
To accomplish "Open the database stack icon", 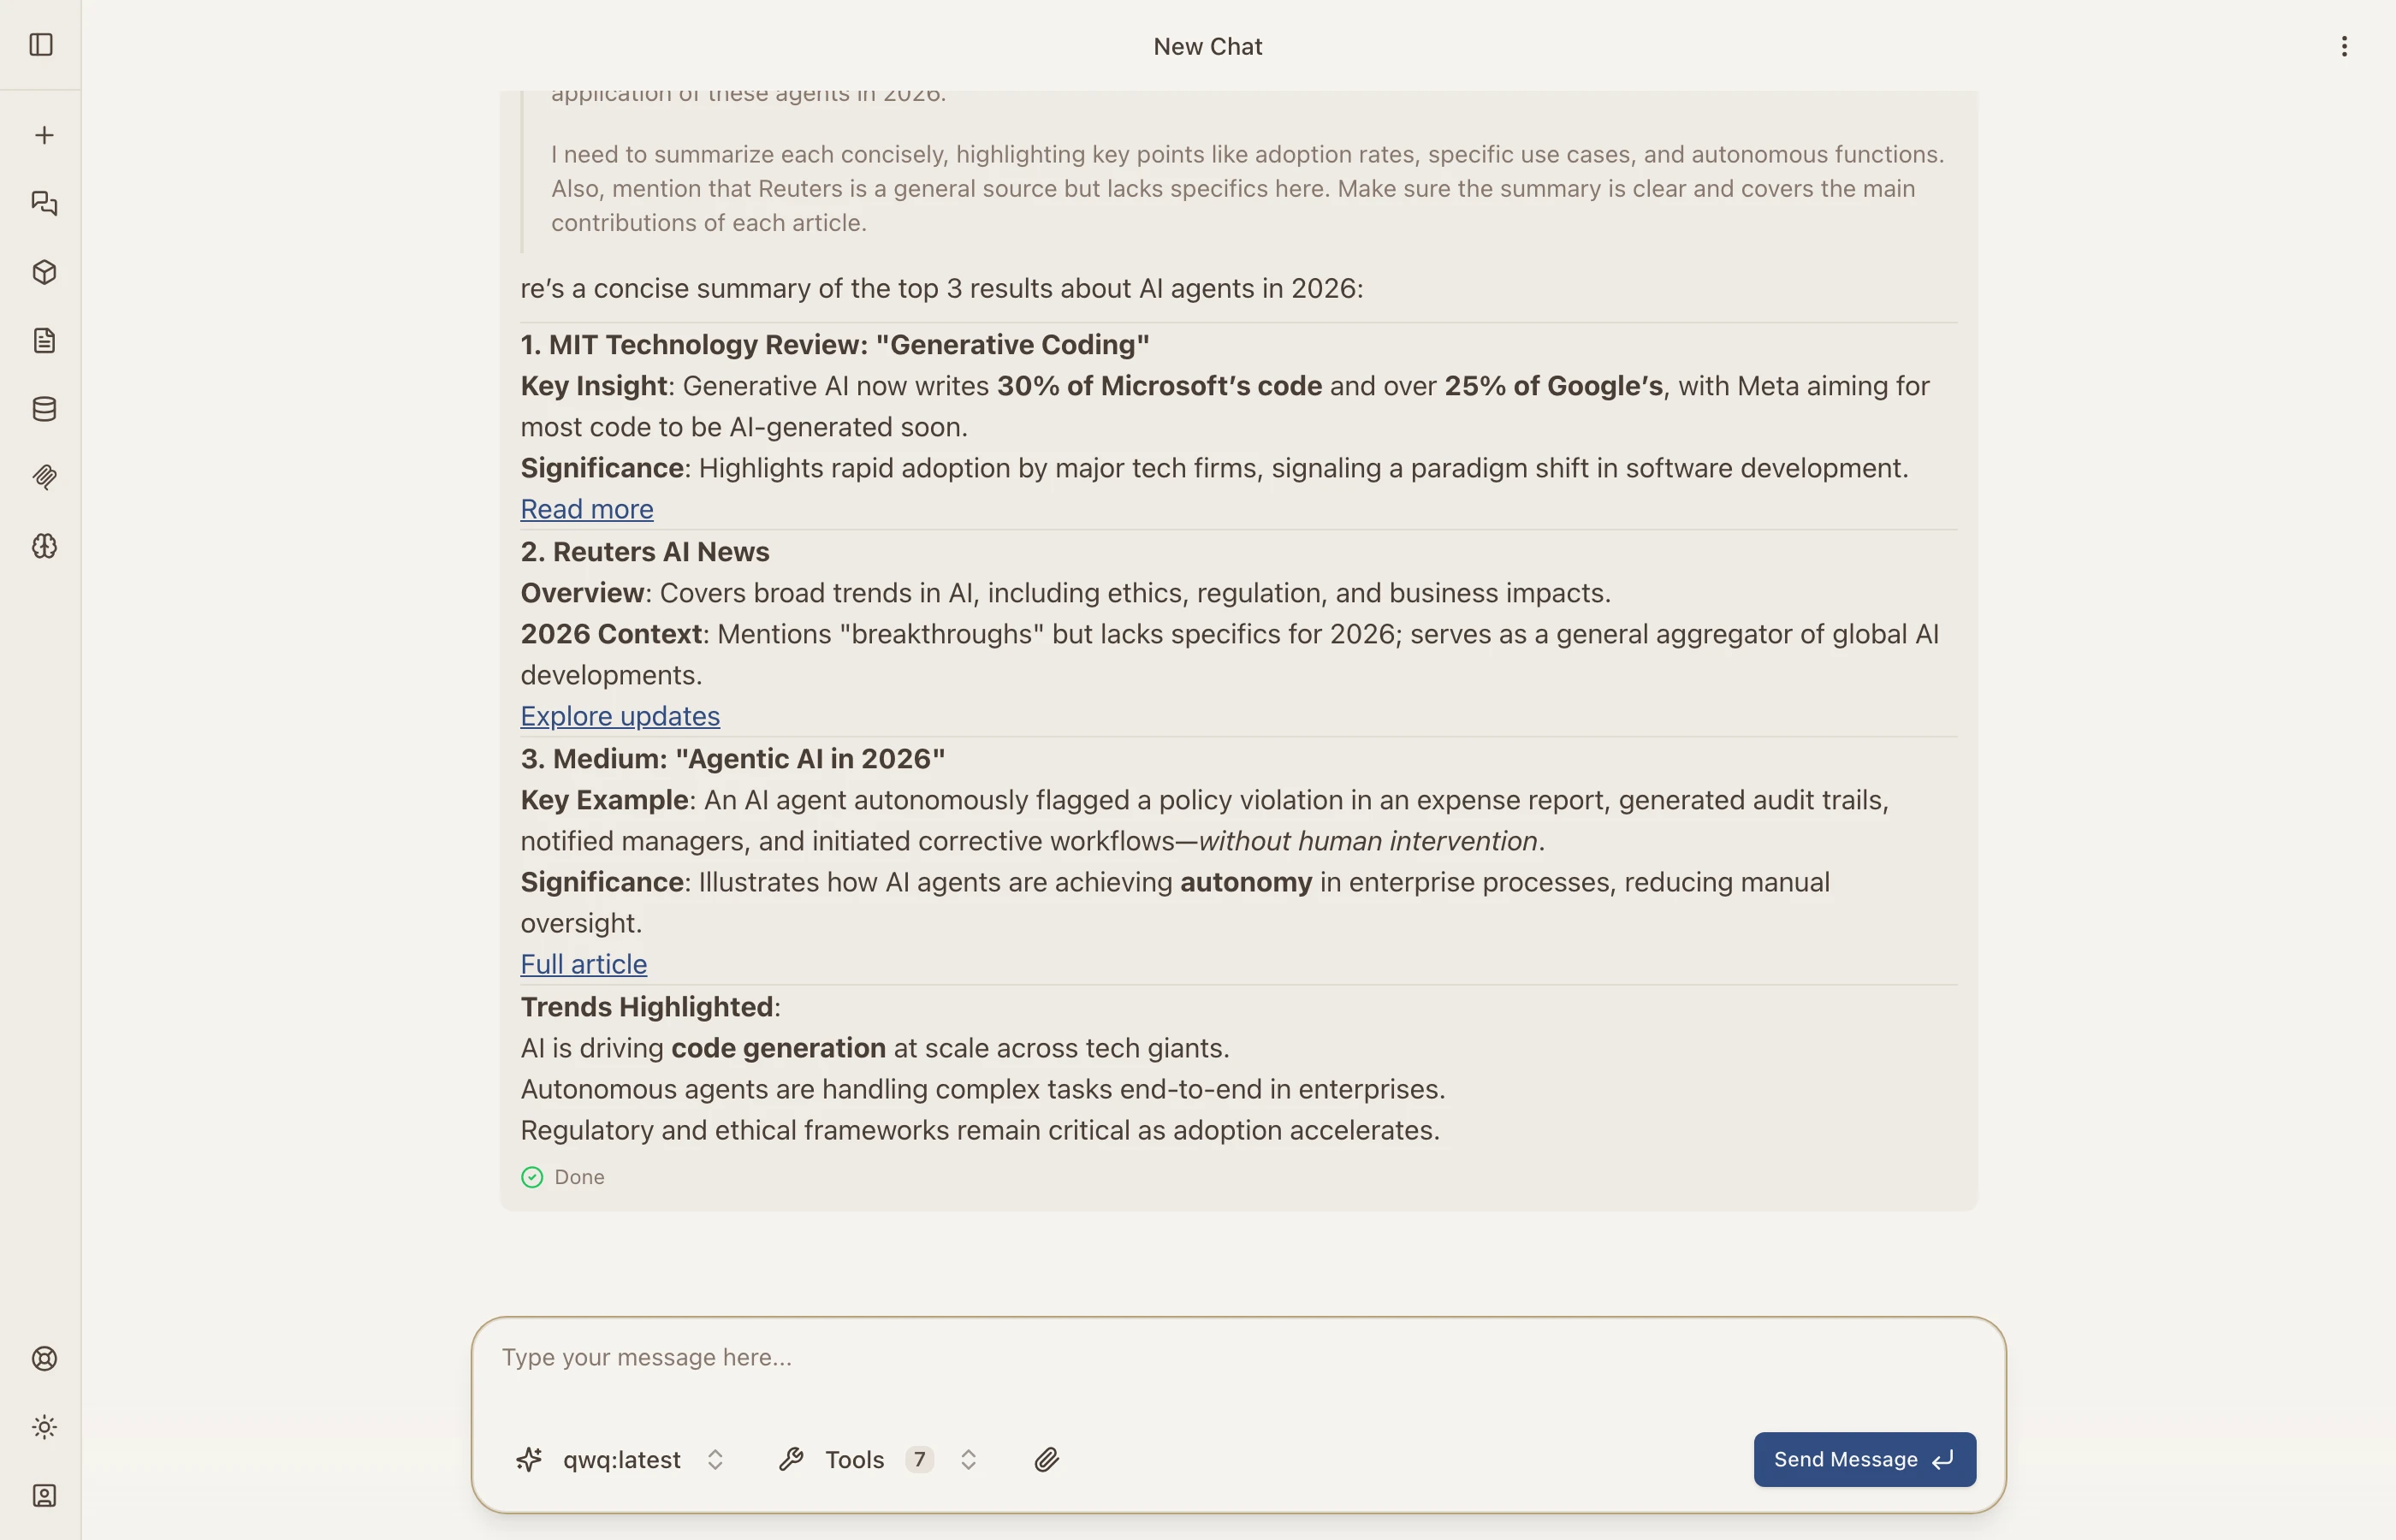I will [x=44, y=409].
